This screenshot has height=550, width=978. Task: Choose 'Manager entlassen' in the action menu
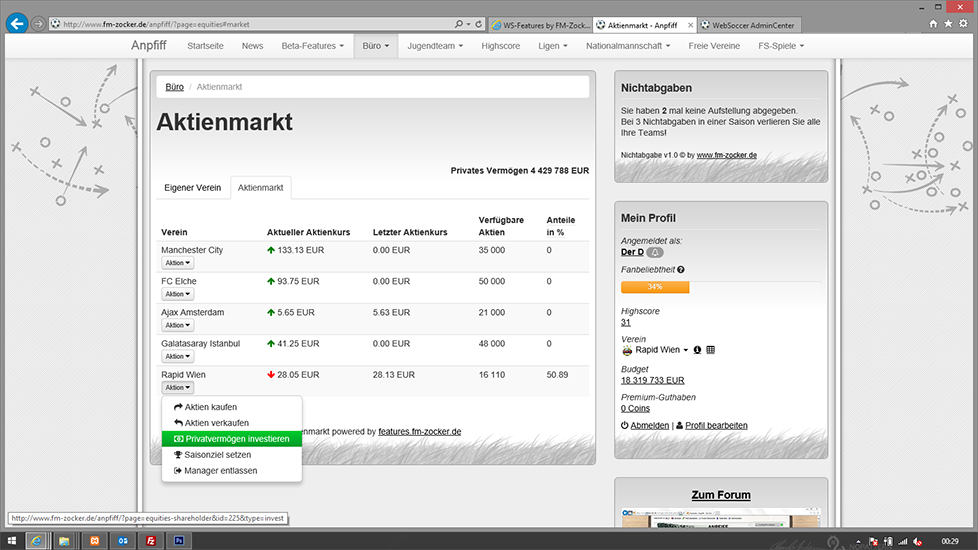(220, 470)
